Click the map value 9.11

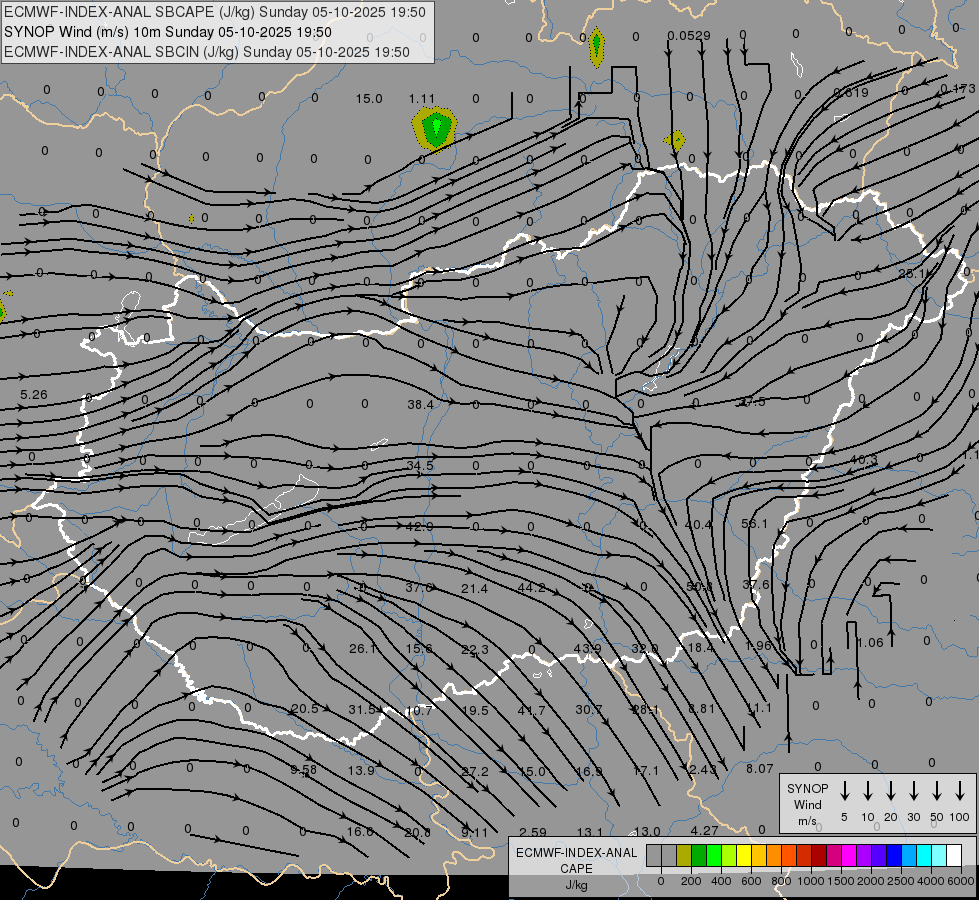475,832
